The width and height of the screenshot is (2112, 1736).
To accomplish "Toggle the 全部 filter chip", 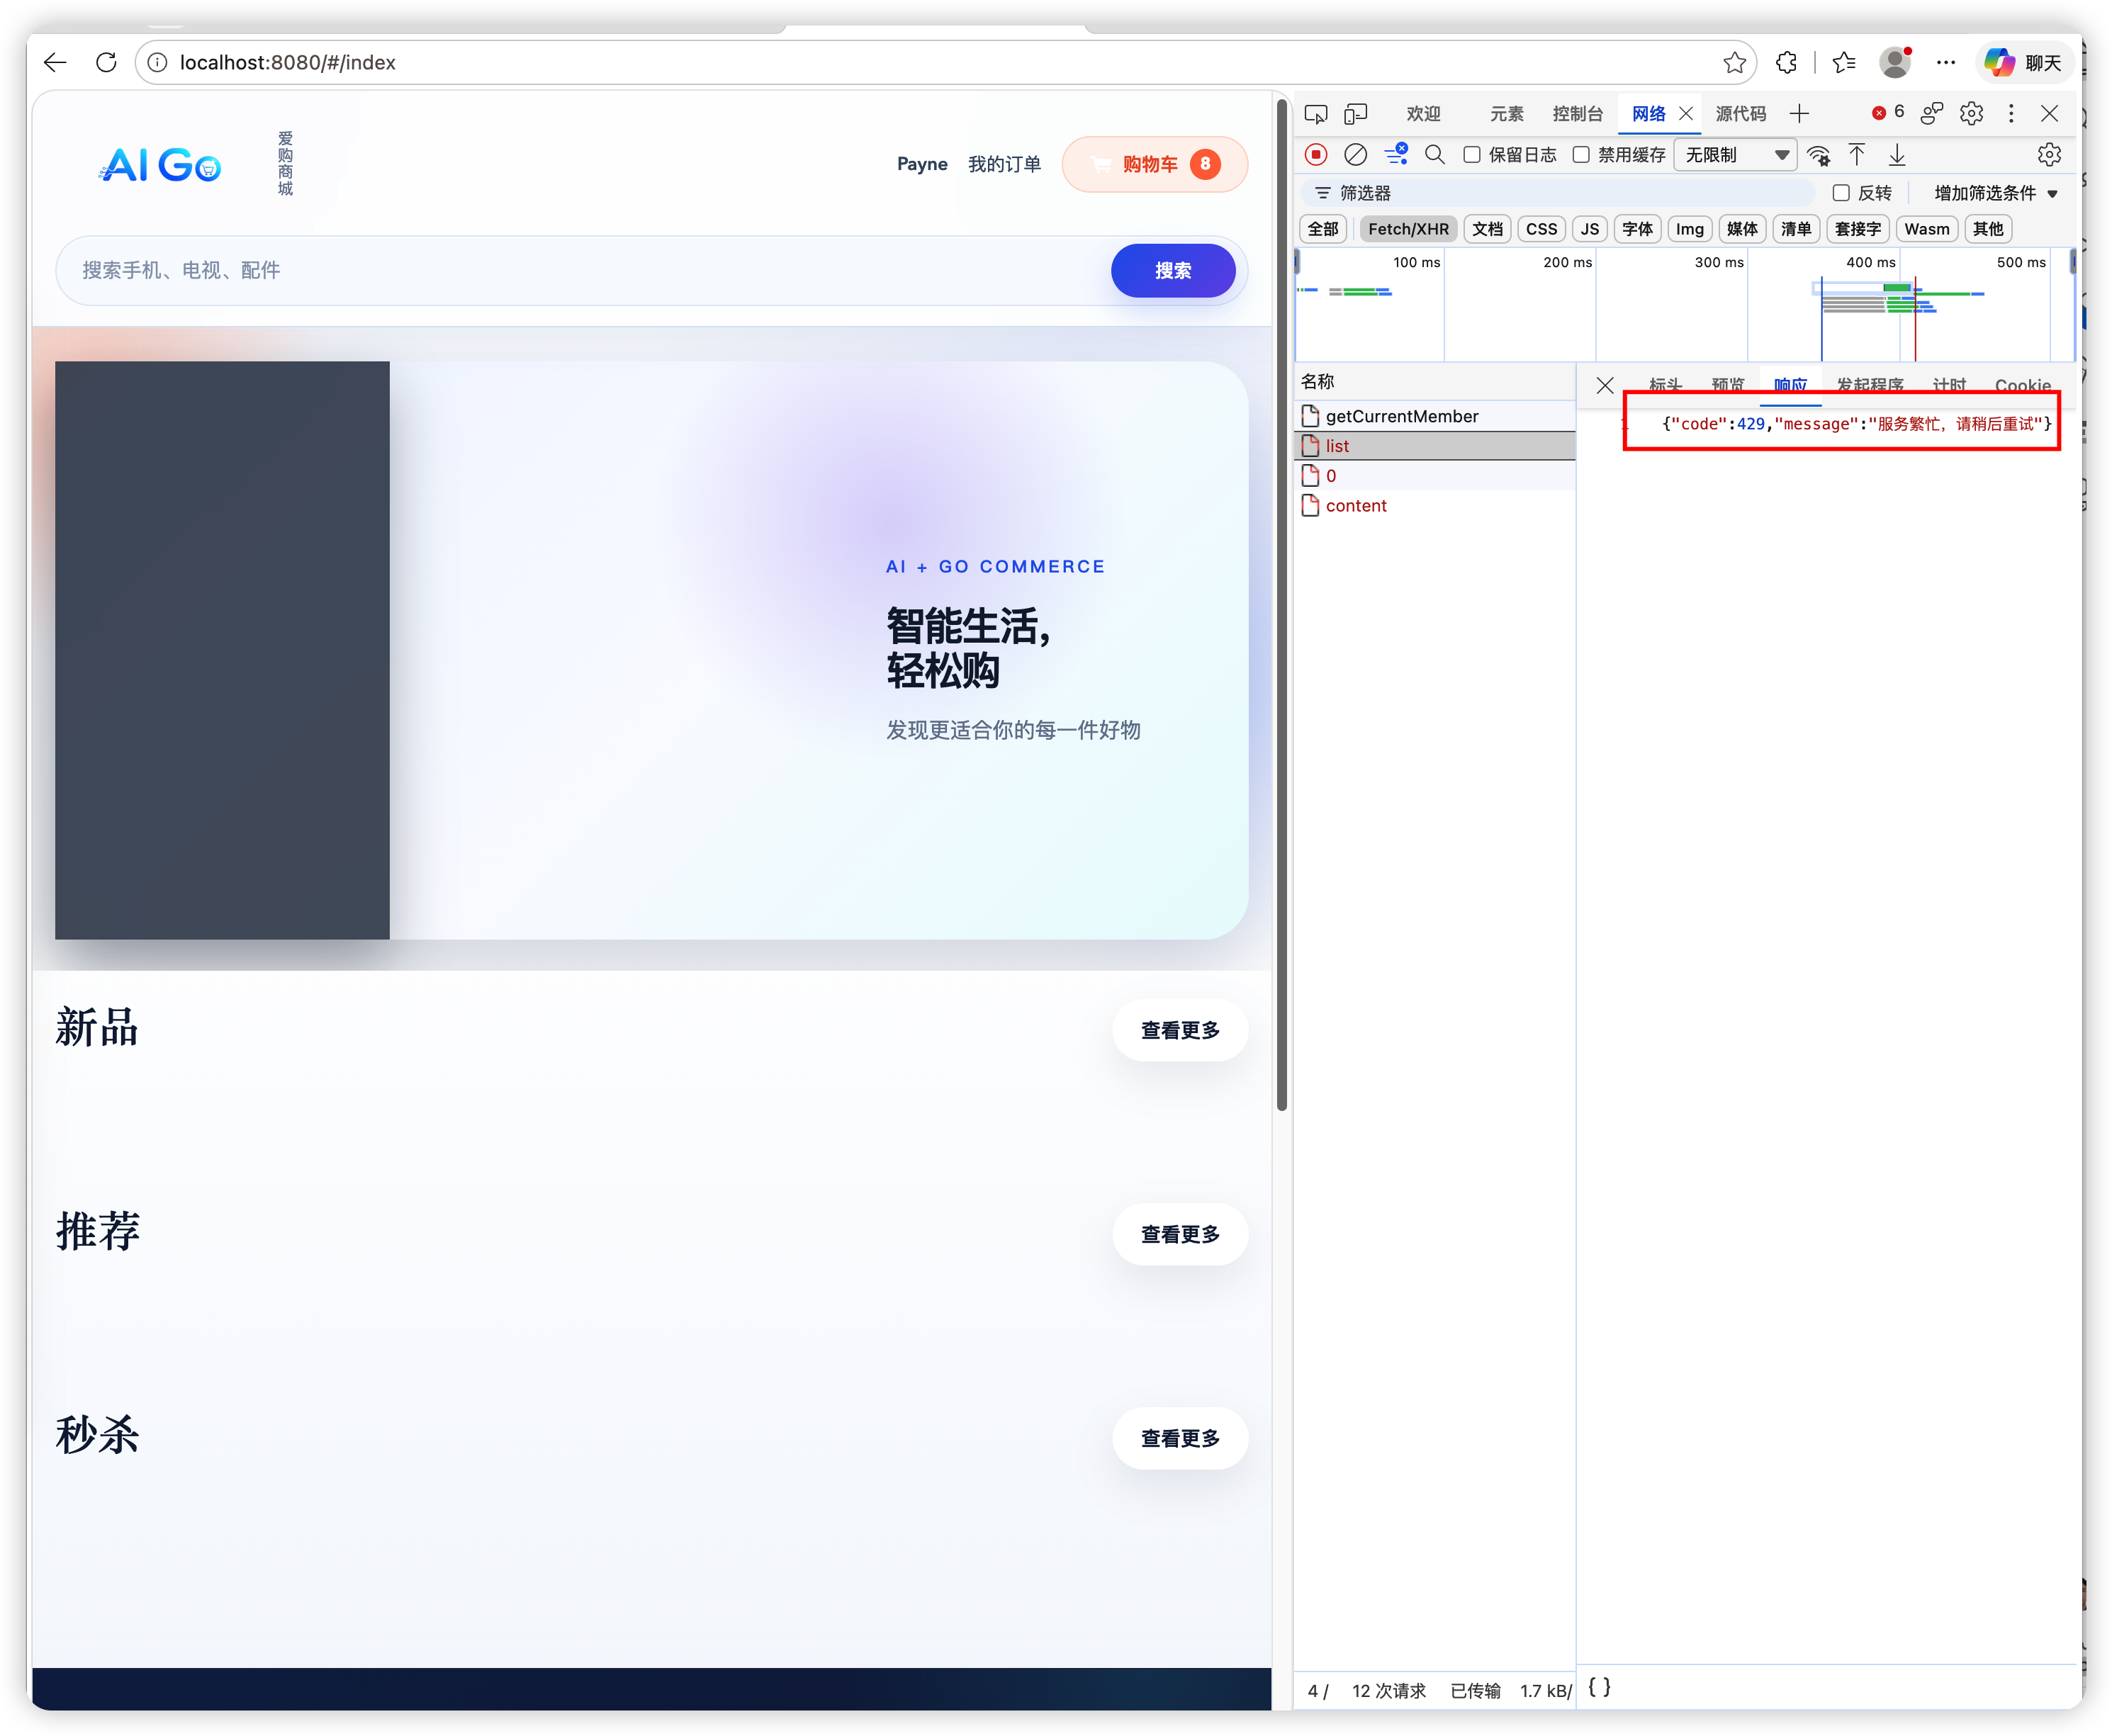I will 1323,229.
